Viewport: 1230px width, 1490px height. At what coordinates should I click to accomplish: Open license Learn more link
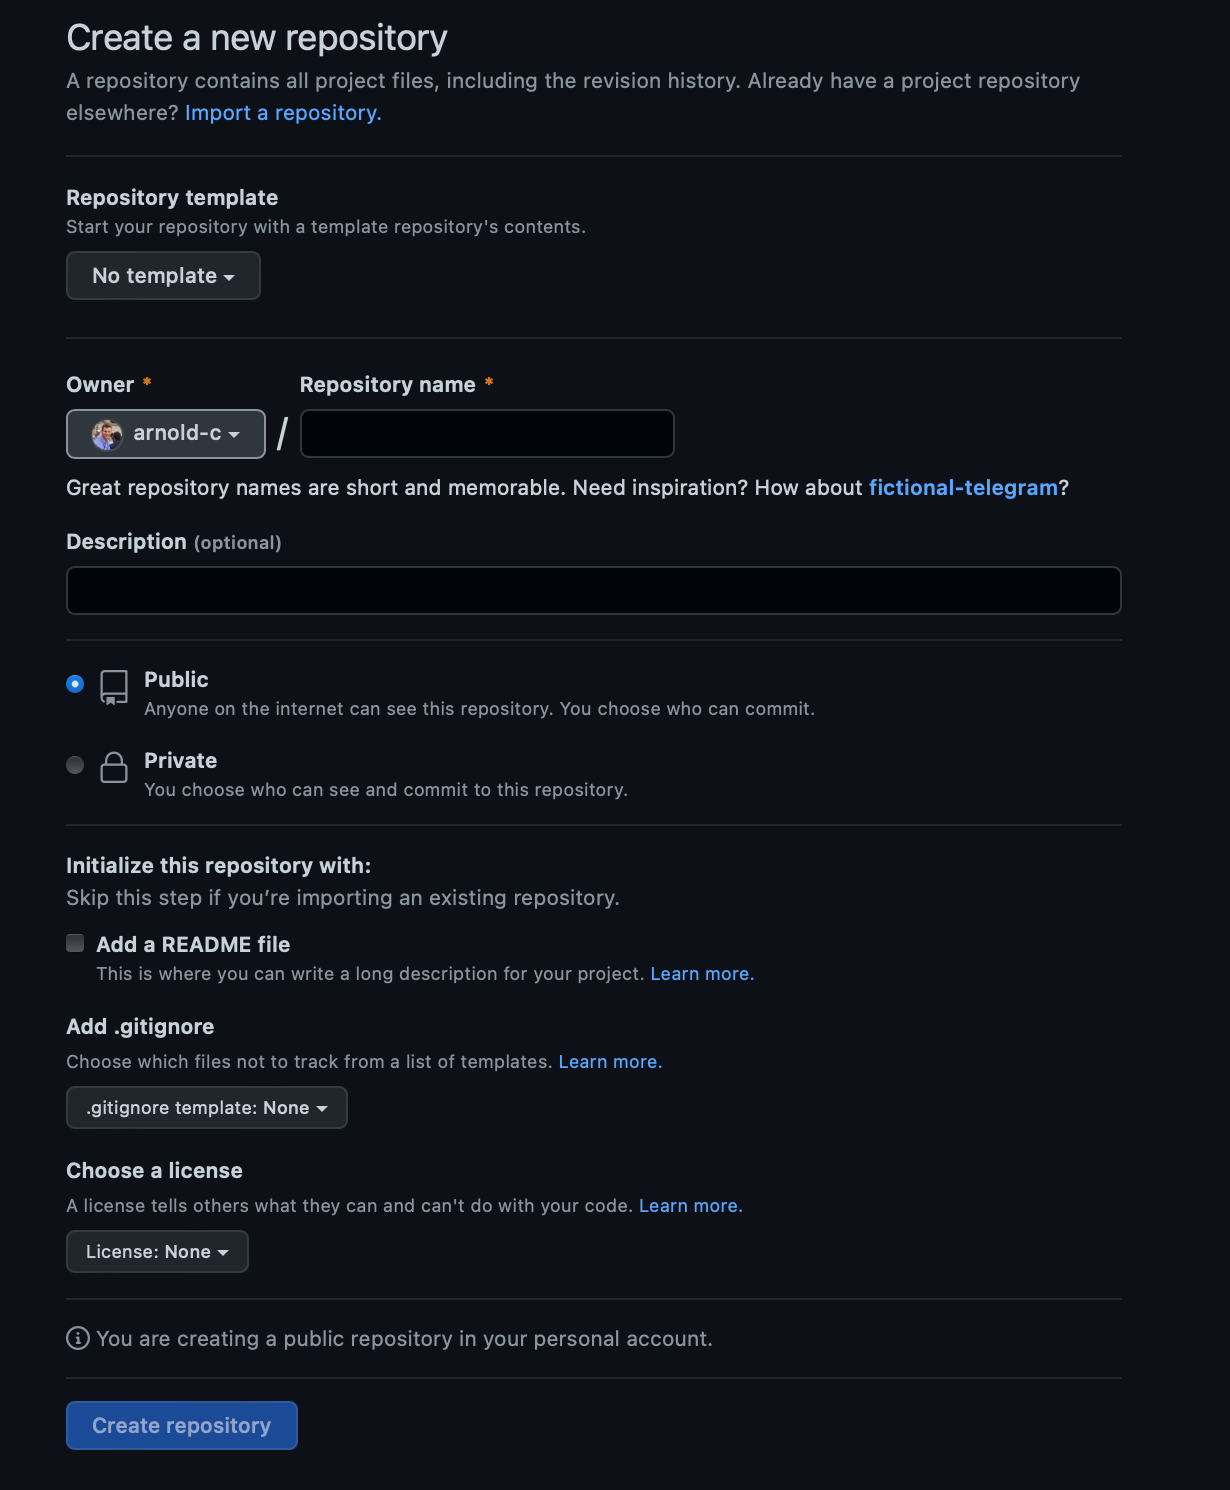point(690,1206)
